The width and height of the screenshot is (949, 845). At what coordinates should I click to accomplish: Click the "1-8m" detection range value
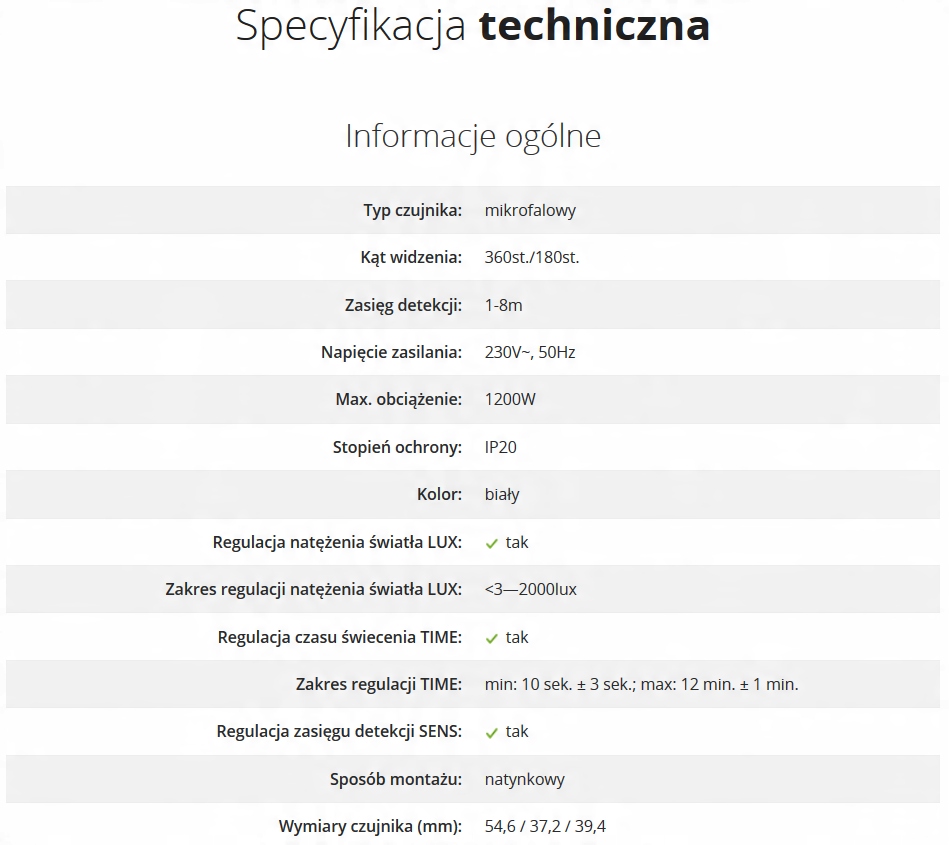pyautogui.click(x=503, y=305)
